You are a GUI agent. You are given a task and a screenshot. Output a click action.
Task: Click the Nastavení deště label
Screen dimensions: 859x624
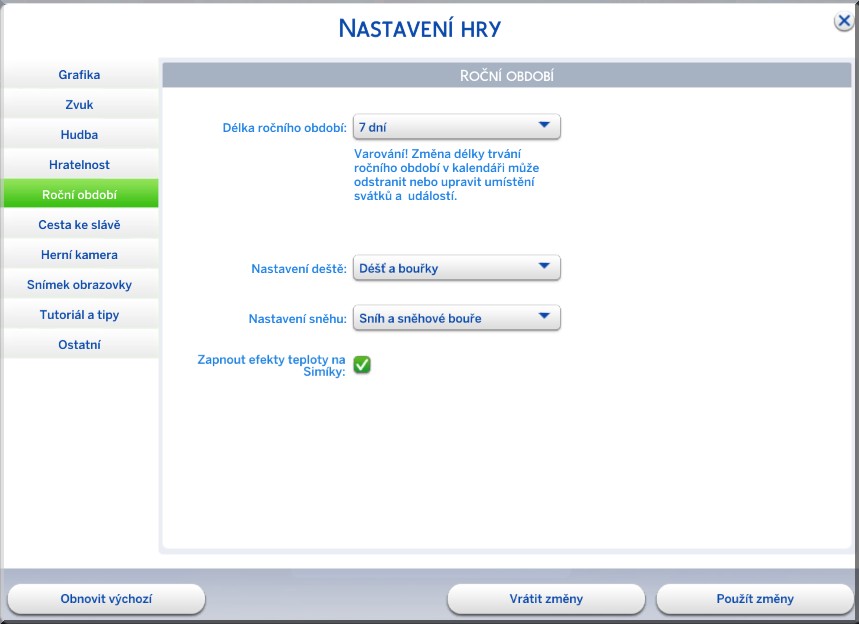pyautogui.click(x=299, y=269)
